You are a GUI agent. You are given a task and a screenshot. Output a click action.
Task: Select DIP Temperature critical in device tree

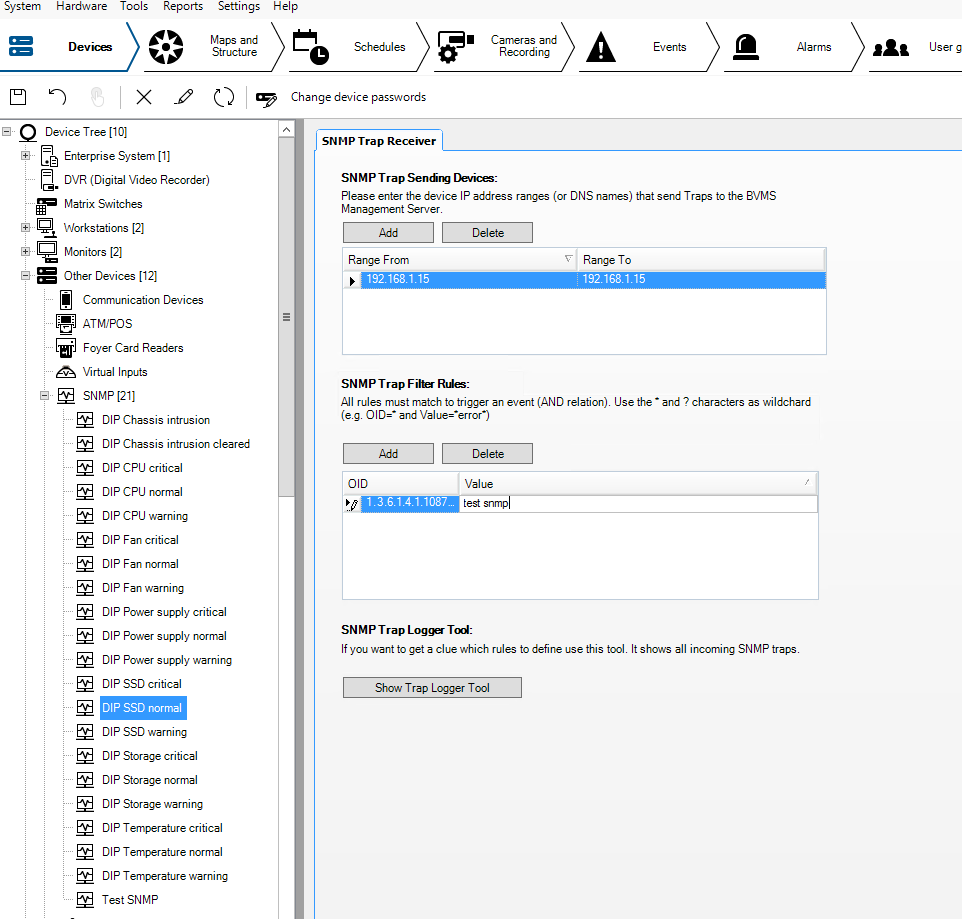(x=162, y=828)
